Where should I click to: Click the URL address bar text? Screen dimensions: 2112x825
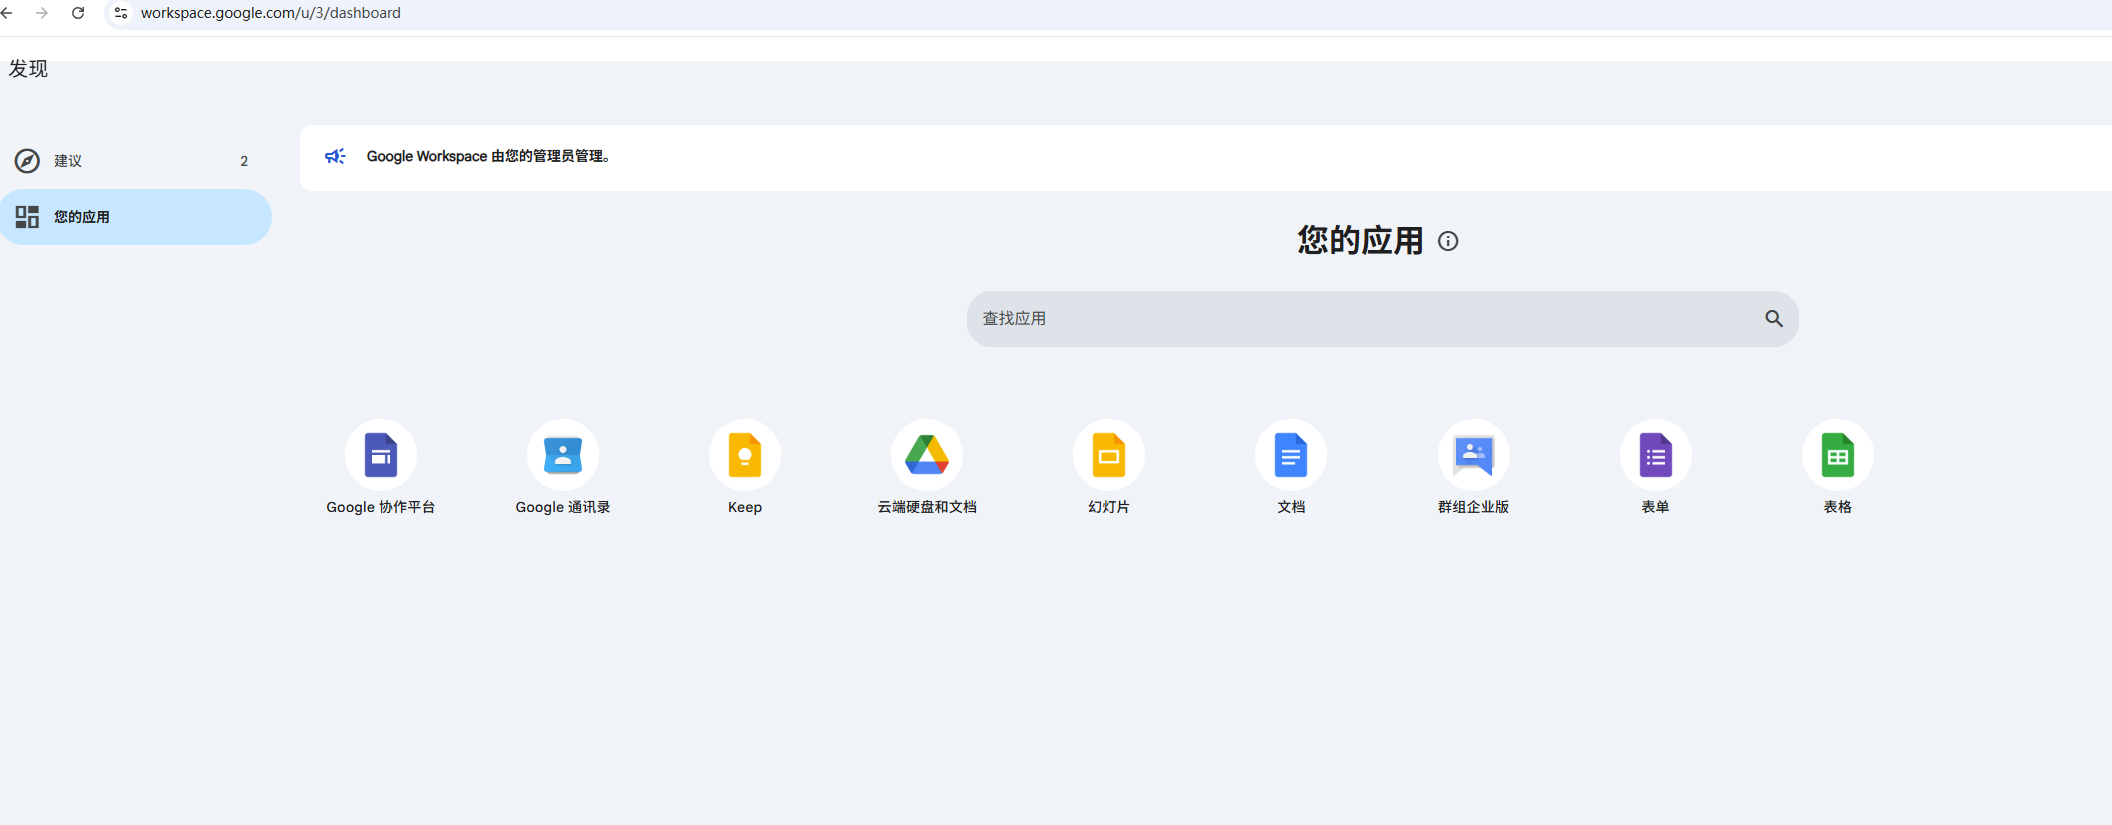point(270,13)
